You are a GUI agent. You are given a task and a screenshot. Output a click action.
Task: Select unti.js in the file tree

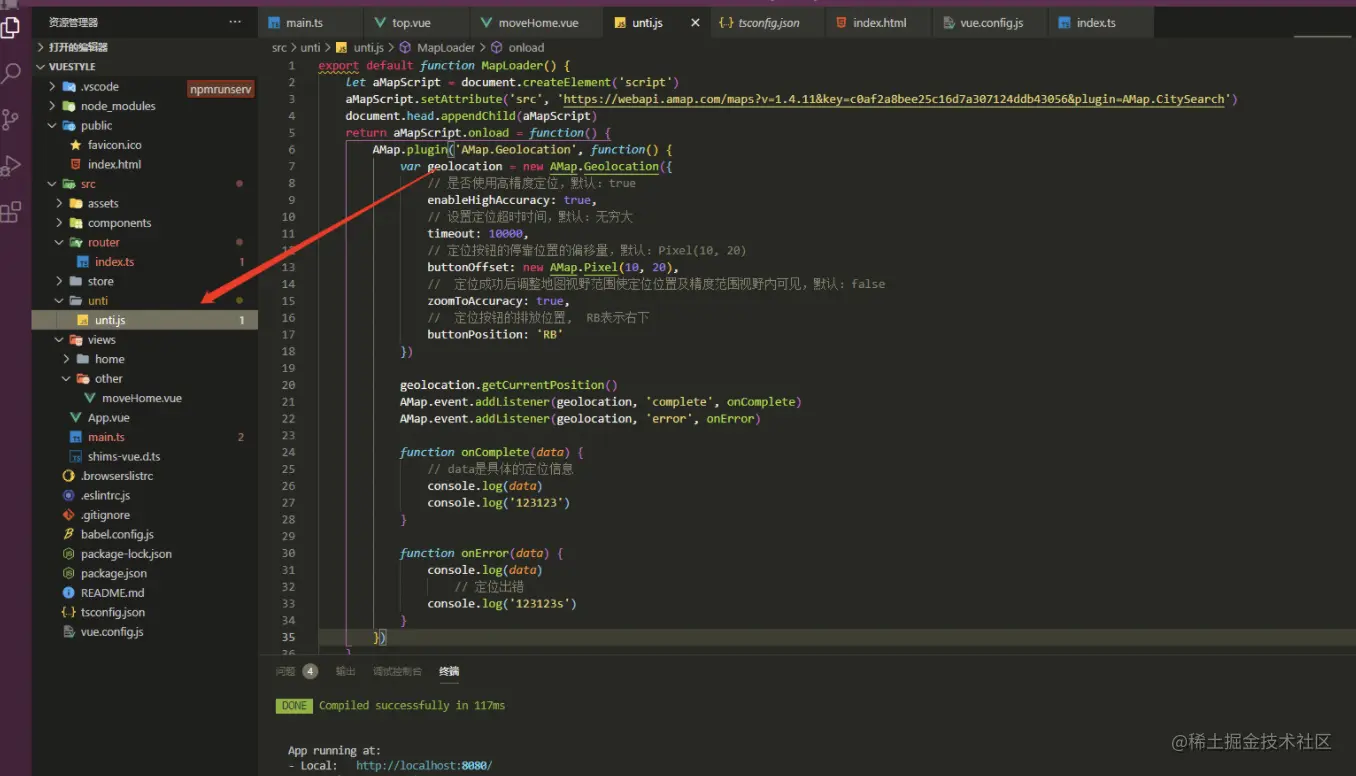point(145,320)
